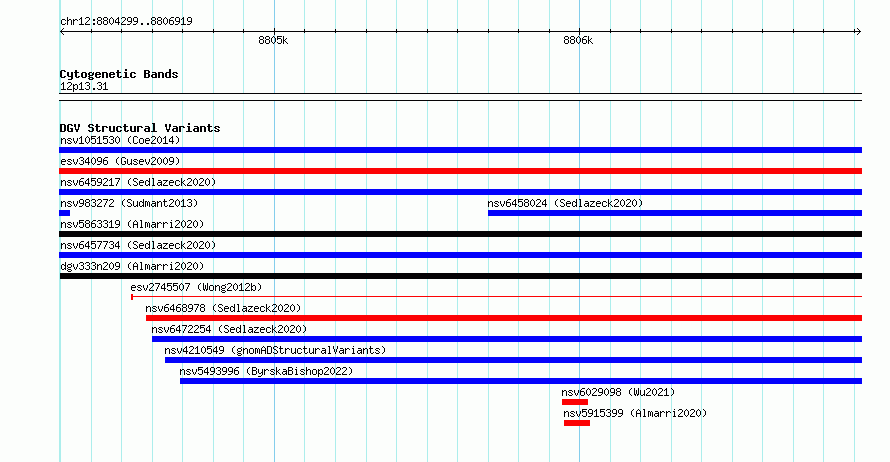The width and height of the screenshot is (890, 462).
Task: Click the nsv6029098 (Wu2021) label
Action: (618, 392)
